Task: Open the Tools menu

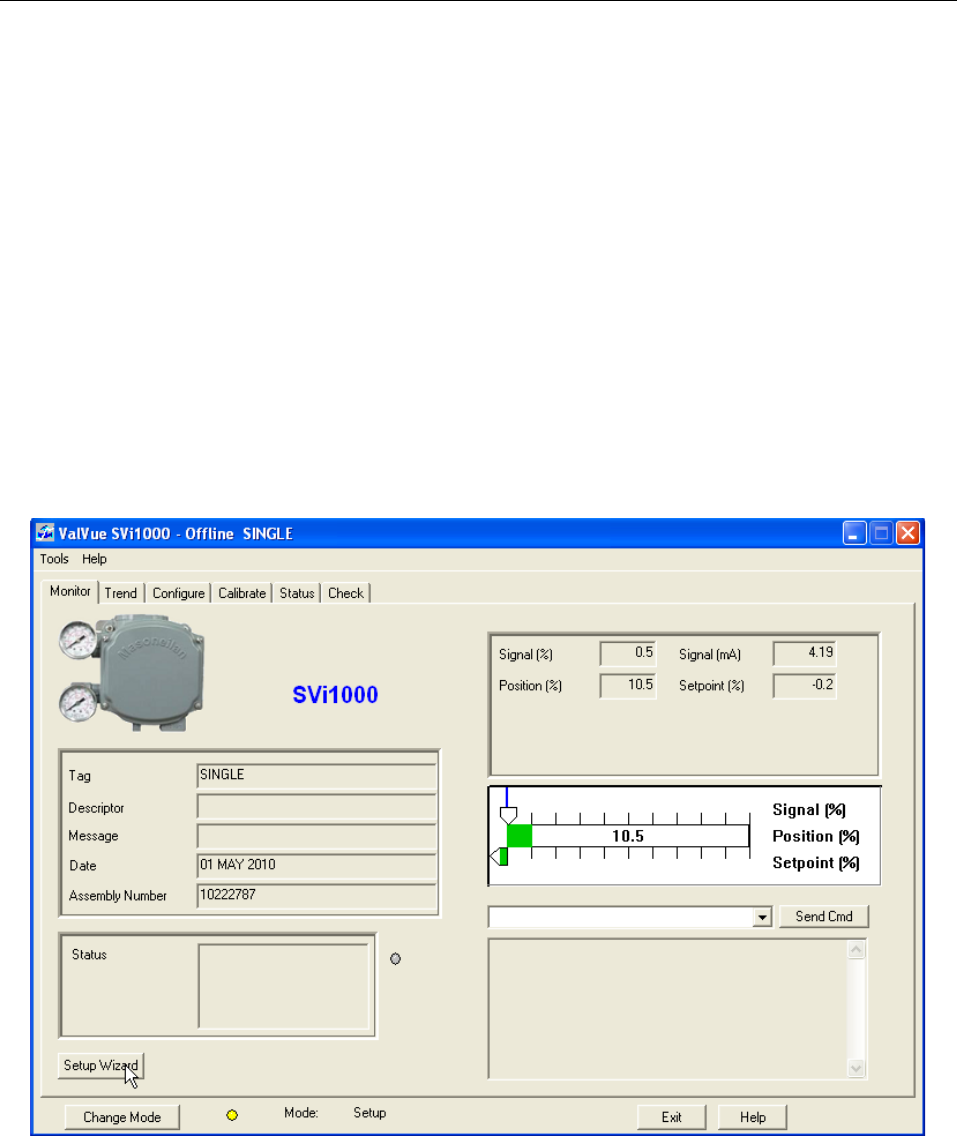Action: [x=54, y=559]
